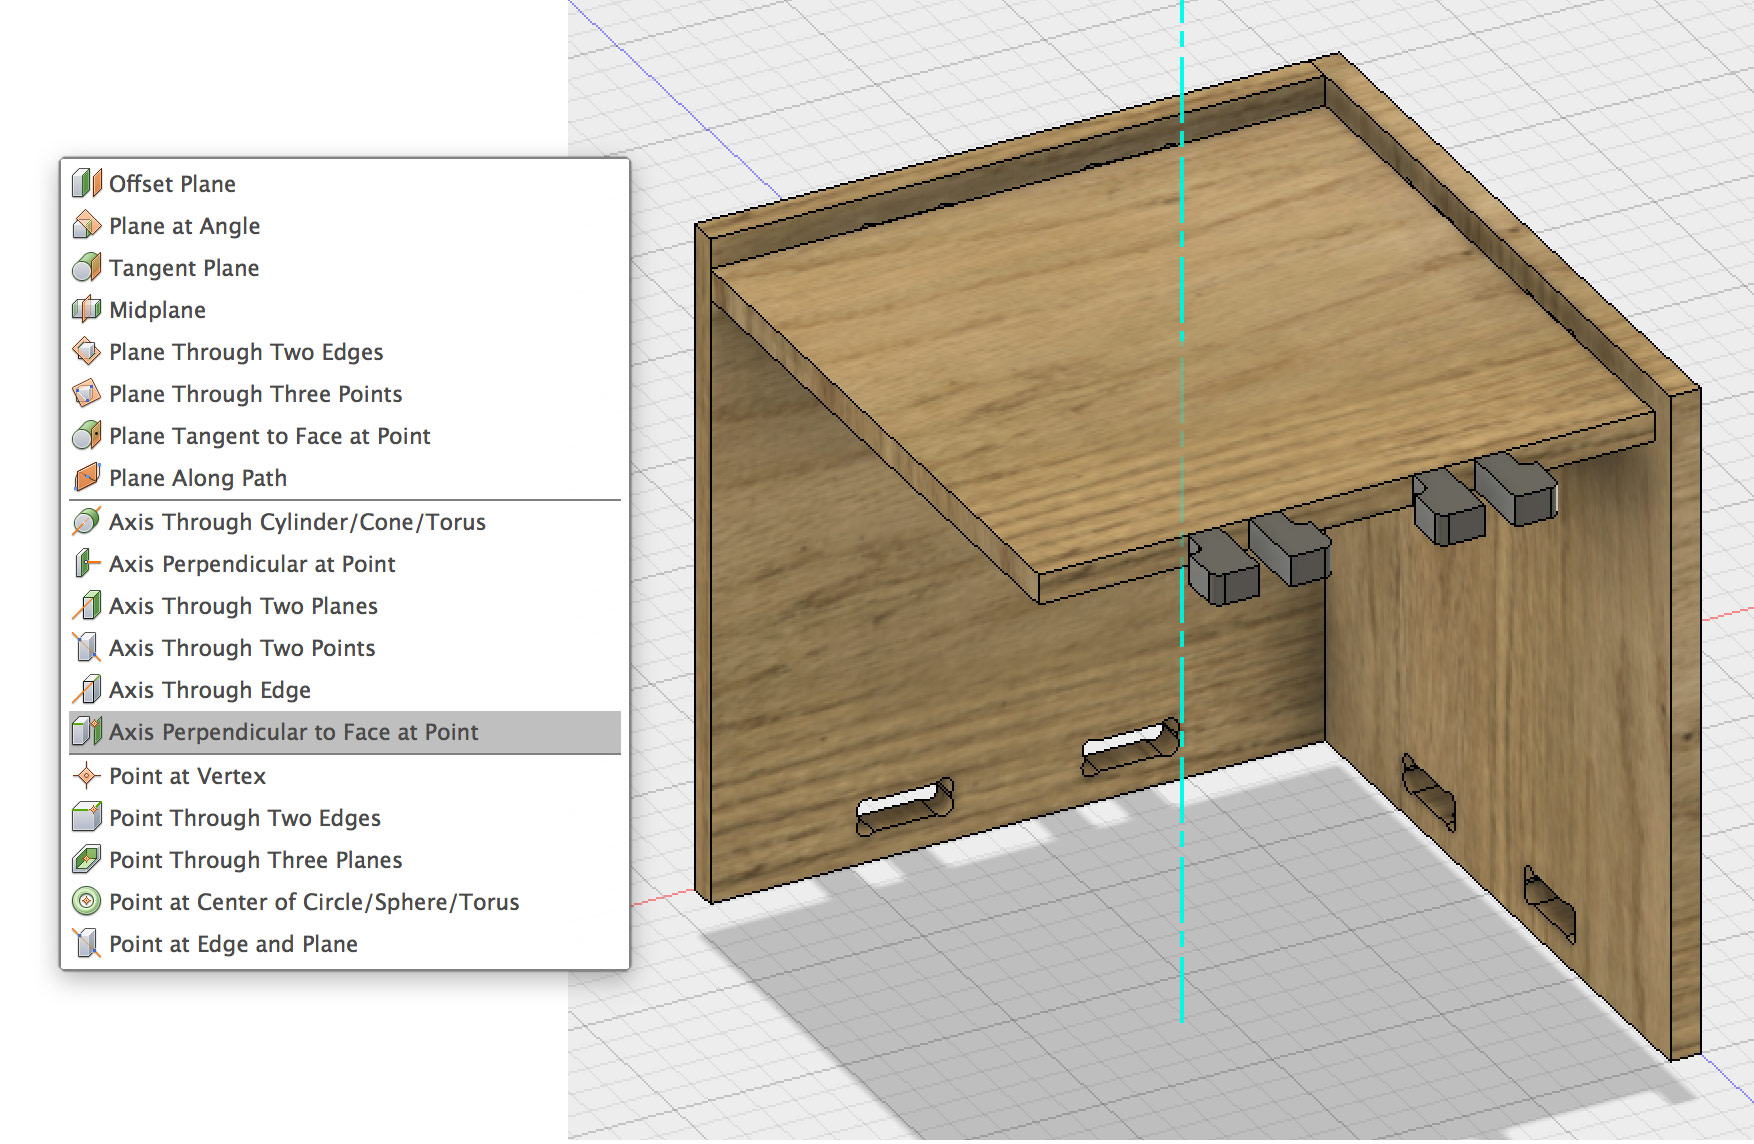Select Plane Tangent to Face at Point
This screenshot has width=1754, height=1144.
[x=269, y=436]
